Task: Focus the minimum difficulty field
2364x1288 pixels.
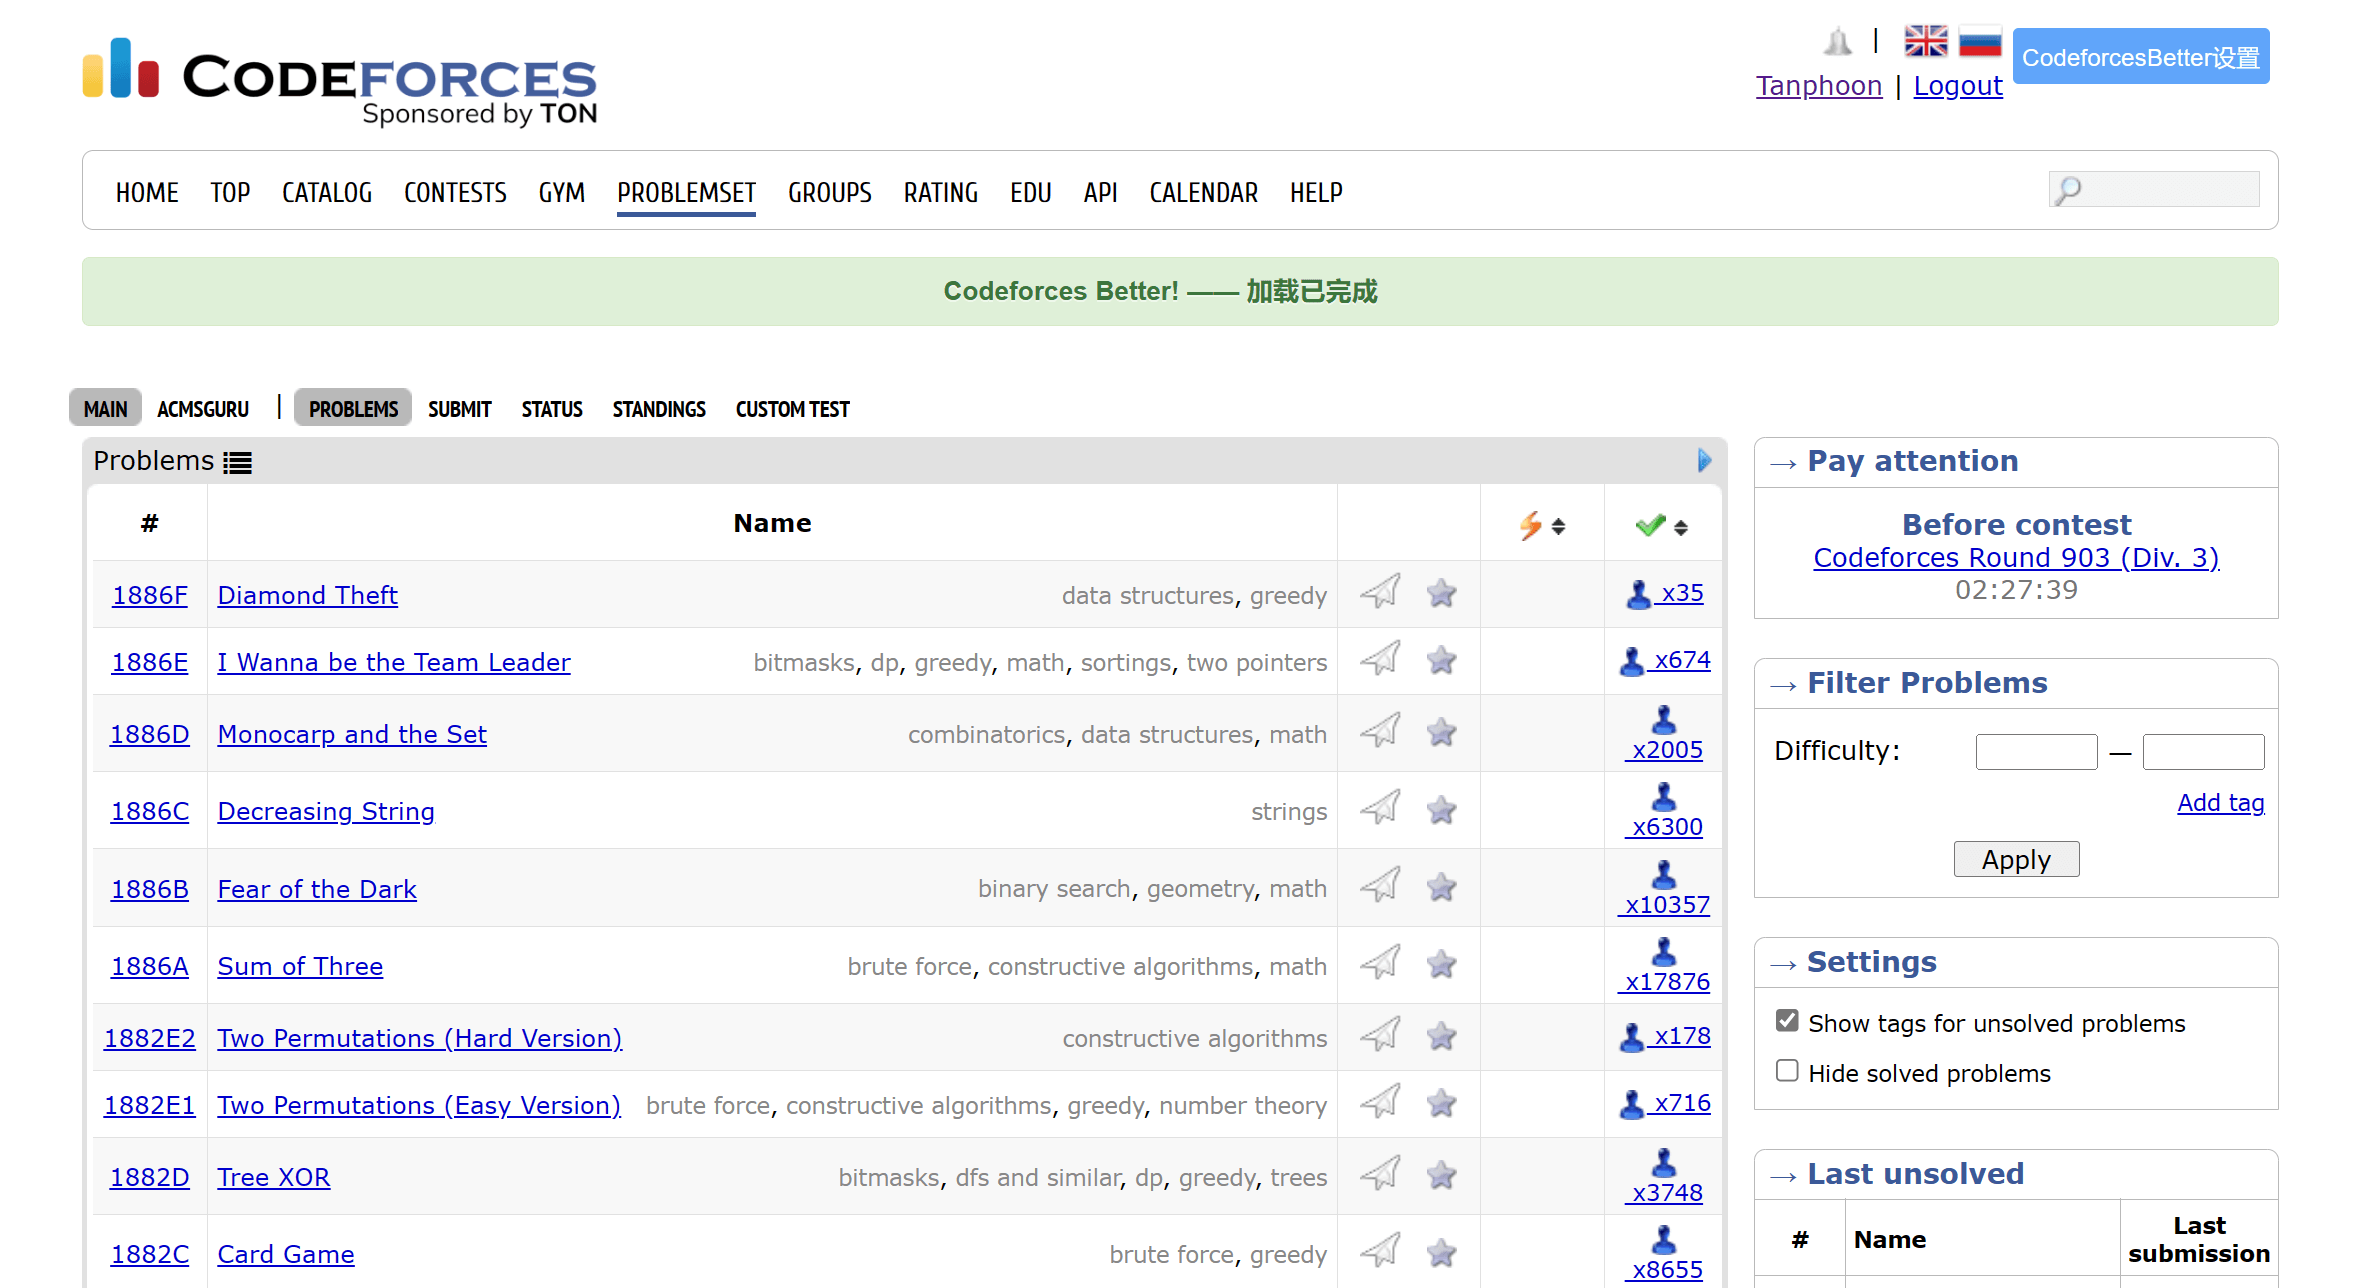Action: pos(2036,752)
